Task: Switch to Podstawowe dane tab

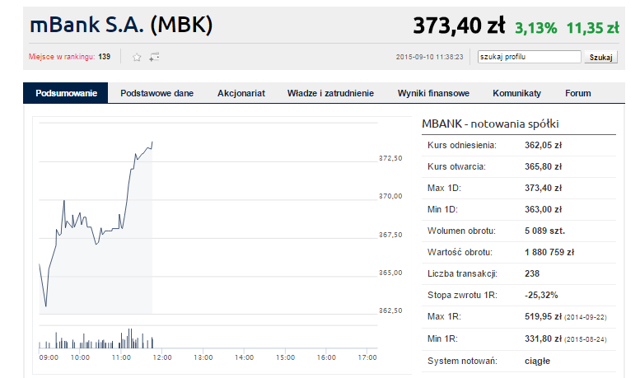Action: [157, 93]
